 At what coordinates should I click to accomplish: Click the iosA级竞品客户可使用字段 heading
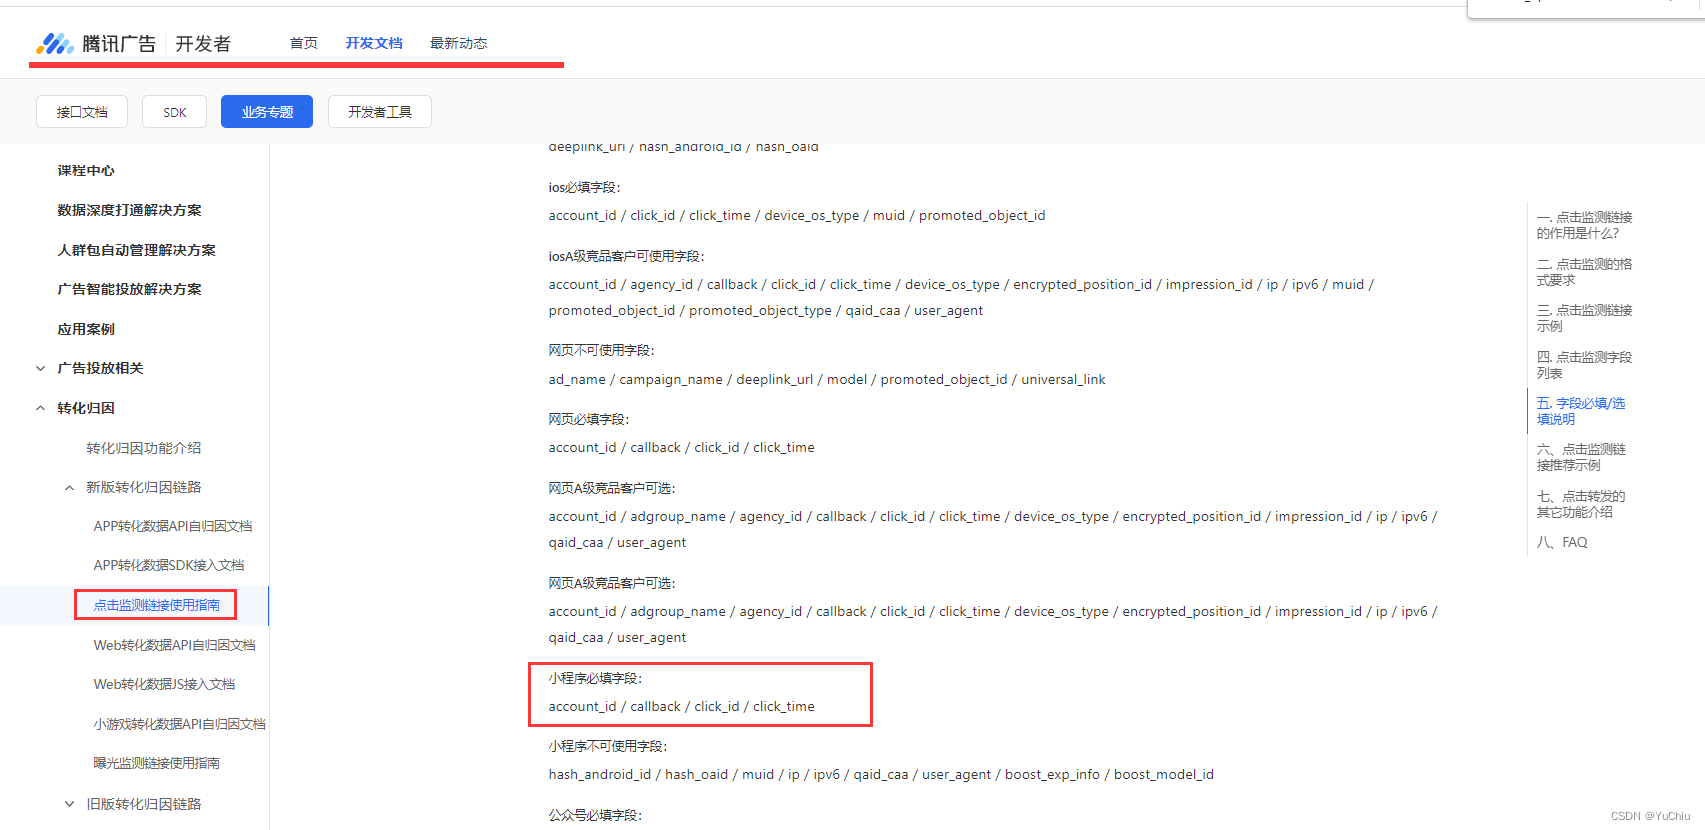pos(626,256)
